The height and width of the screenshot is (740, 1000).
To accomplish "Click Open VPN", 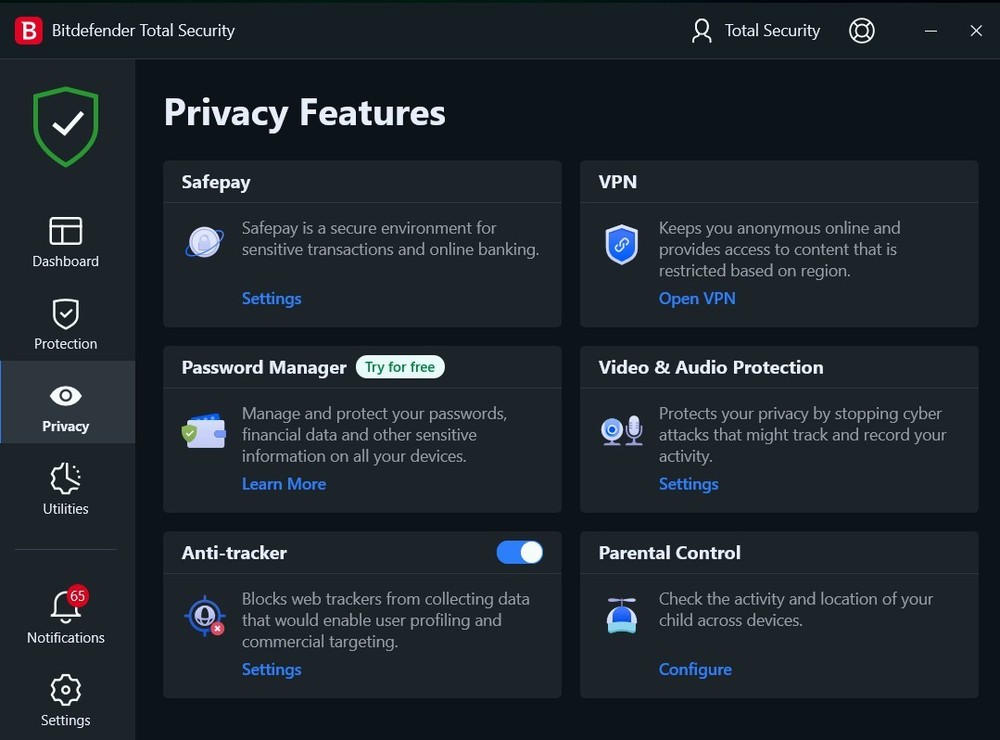I will [x=697, y=298].
